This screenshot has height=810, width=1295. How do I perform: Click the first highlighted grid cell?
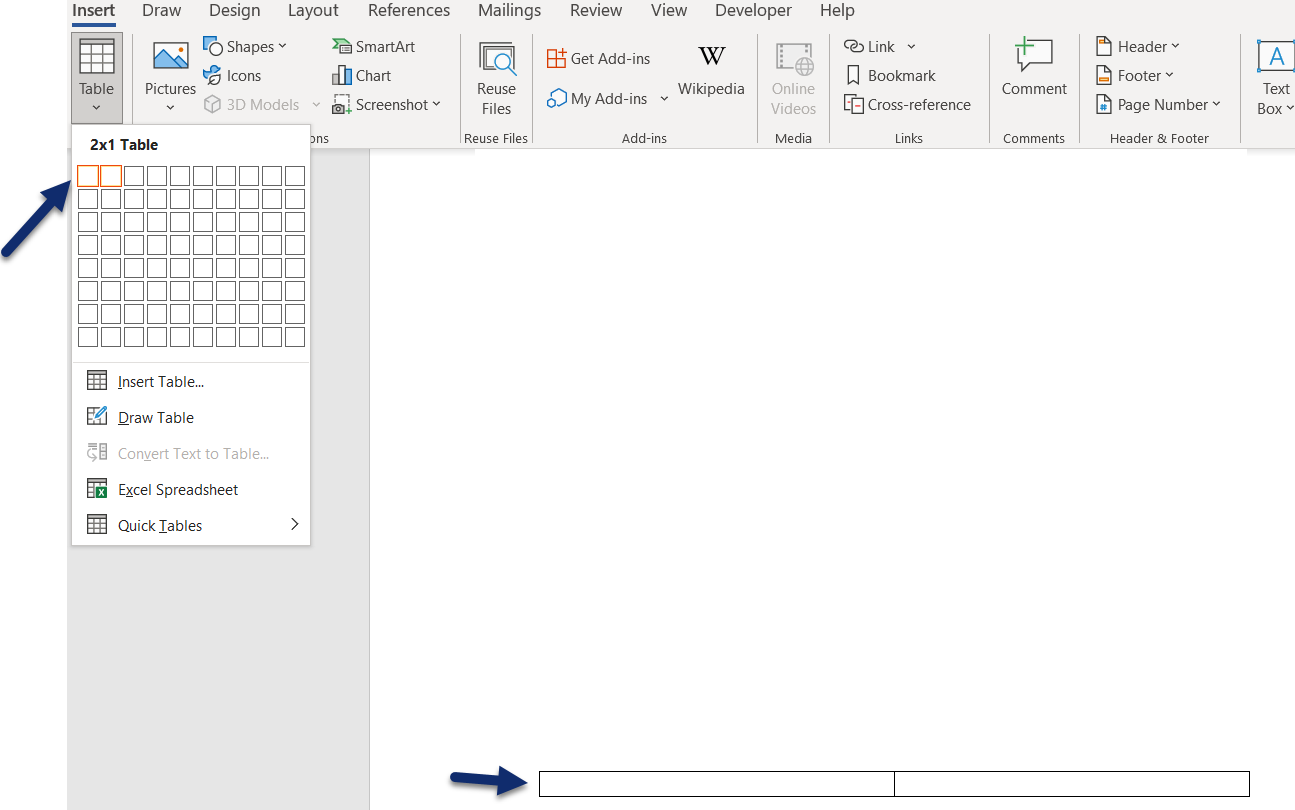click(88, 176)
